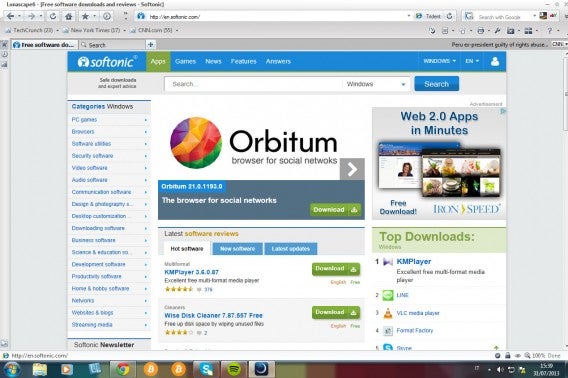Open Wise Disk Cleaner 7.87.557 Free link

213,316
